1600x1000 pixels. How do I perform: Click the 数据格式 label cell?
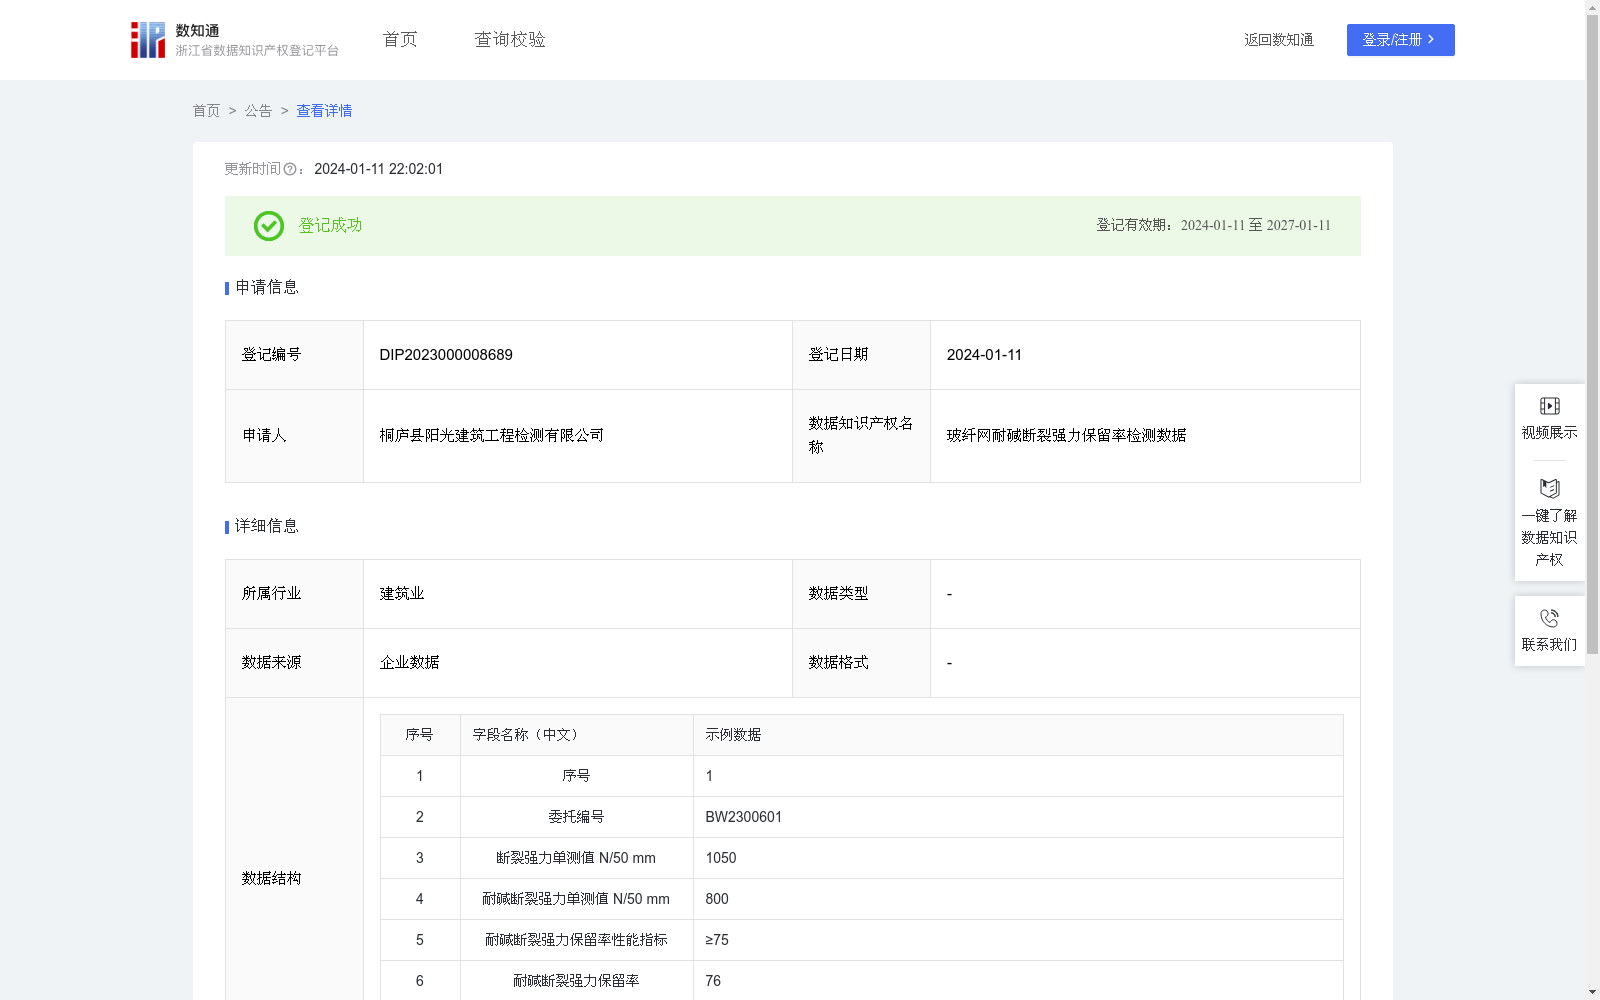(x=861, y=663)
